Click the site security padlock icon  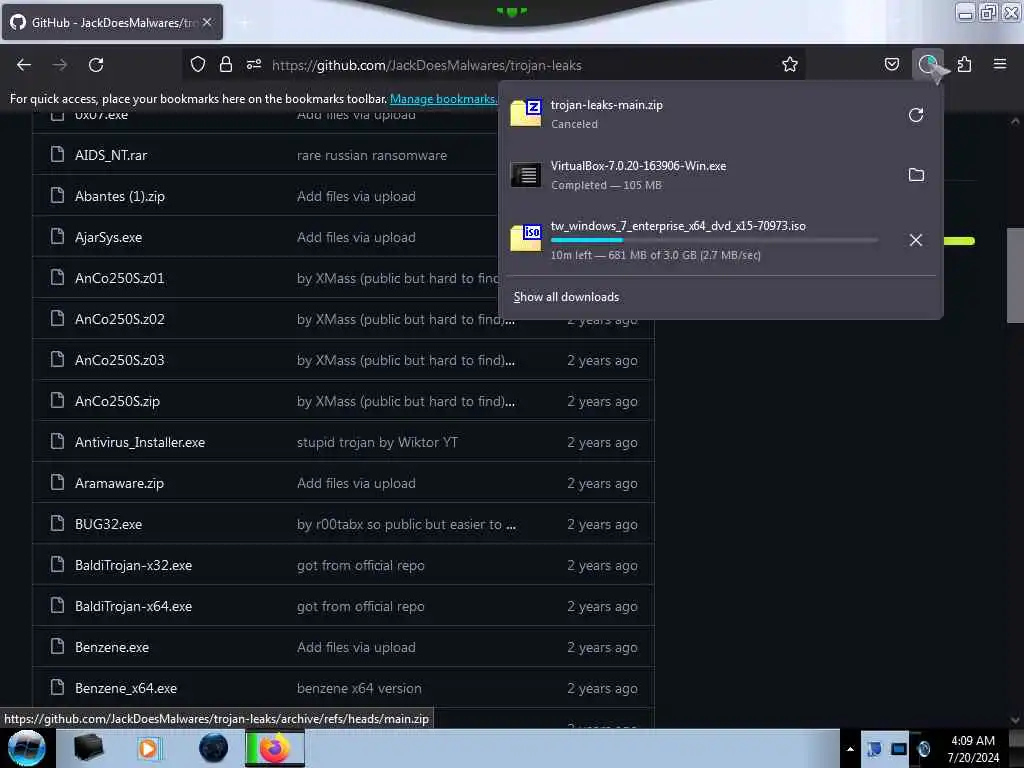tap(225, 64)
